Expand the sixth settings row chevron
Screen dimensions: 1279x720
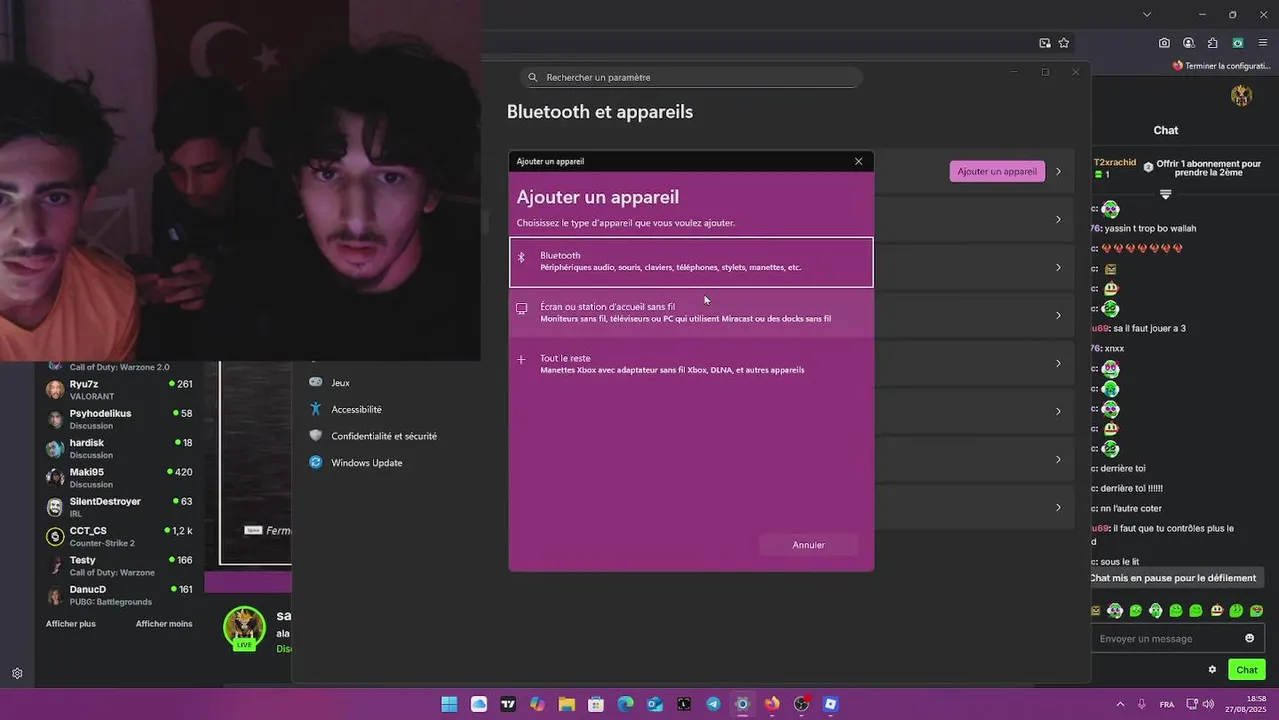point(1059,411)
